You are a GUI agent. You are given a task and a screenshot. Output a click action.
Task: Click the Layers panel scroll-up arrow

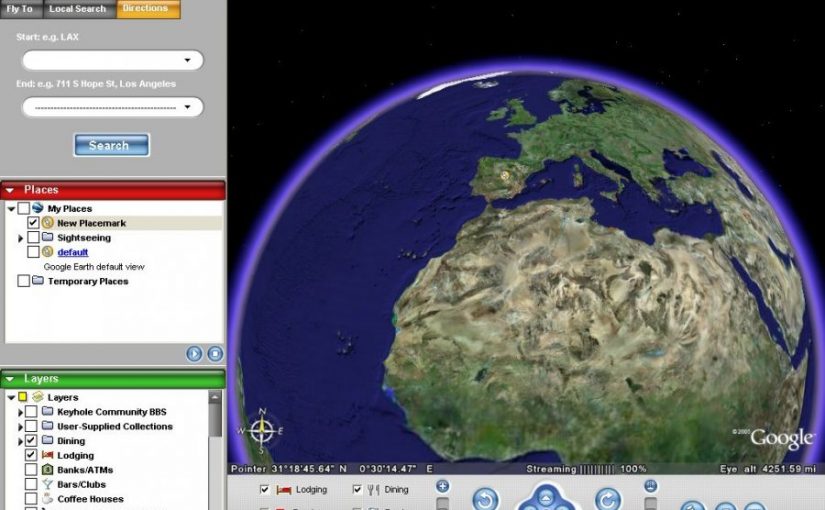(215, 397)
